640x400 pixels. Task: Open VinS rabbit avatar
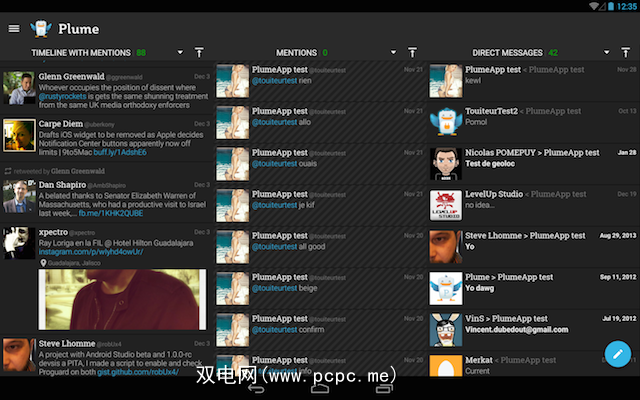446,330
